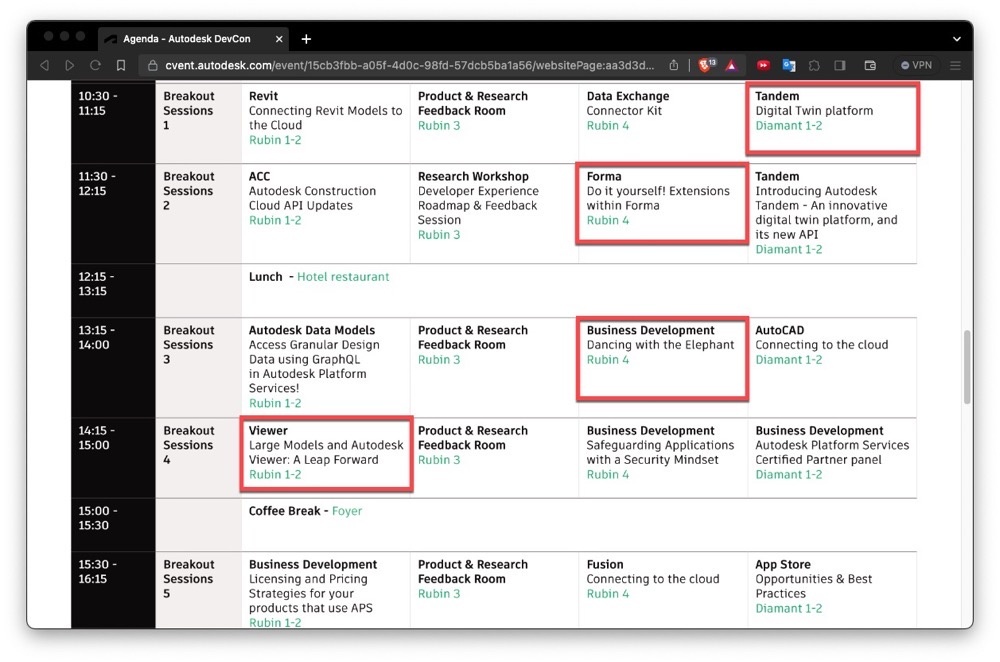
Task: Toggle the VPN button
Action: [x=916, y=65]
